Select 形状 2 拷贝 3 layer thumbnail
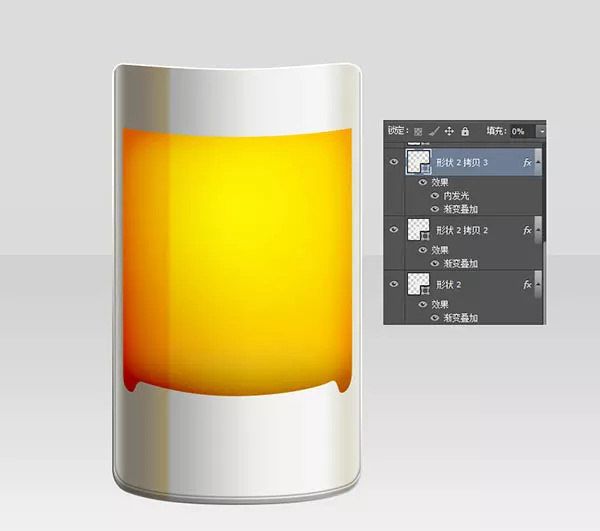This screenshot has height=531, width=600. (x=419, y=162)
